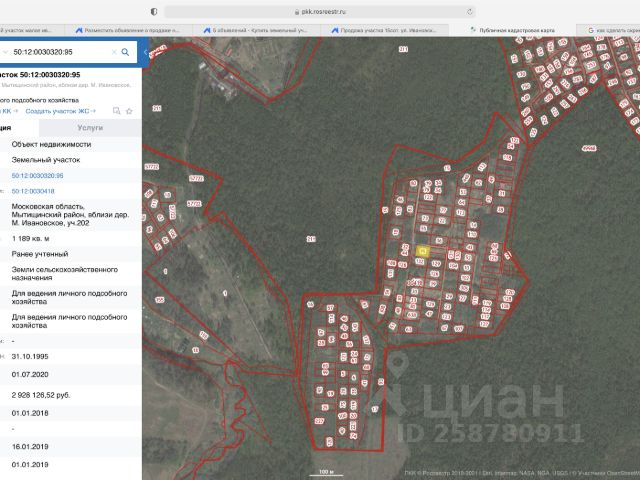Click the status value 'Ранее учтенный'
This screenshot has width=640, height=480.
[40, 254]
